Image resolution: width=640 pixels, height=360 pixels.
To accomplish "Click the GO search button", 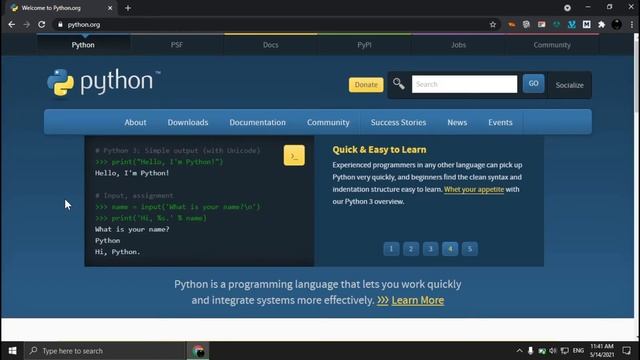I will pyautogui.click(x=533, y=84).
